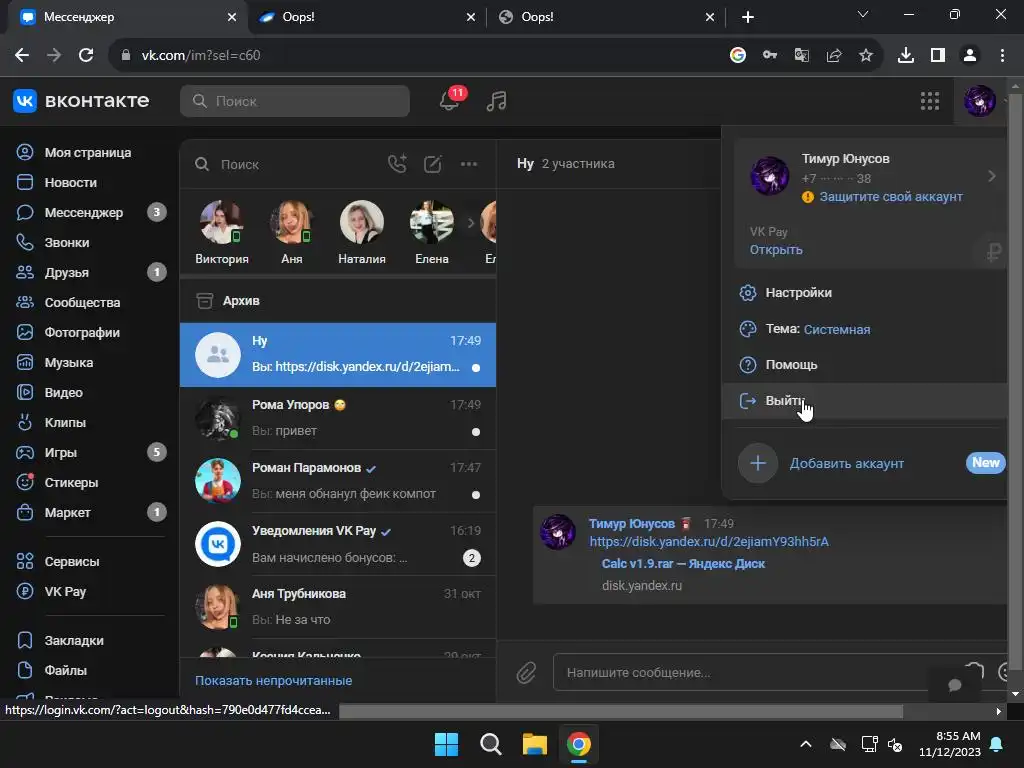1024x768 pixels.
Task: Open the messenger three-dots options menu
Action: click(x=469, y=164)
